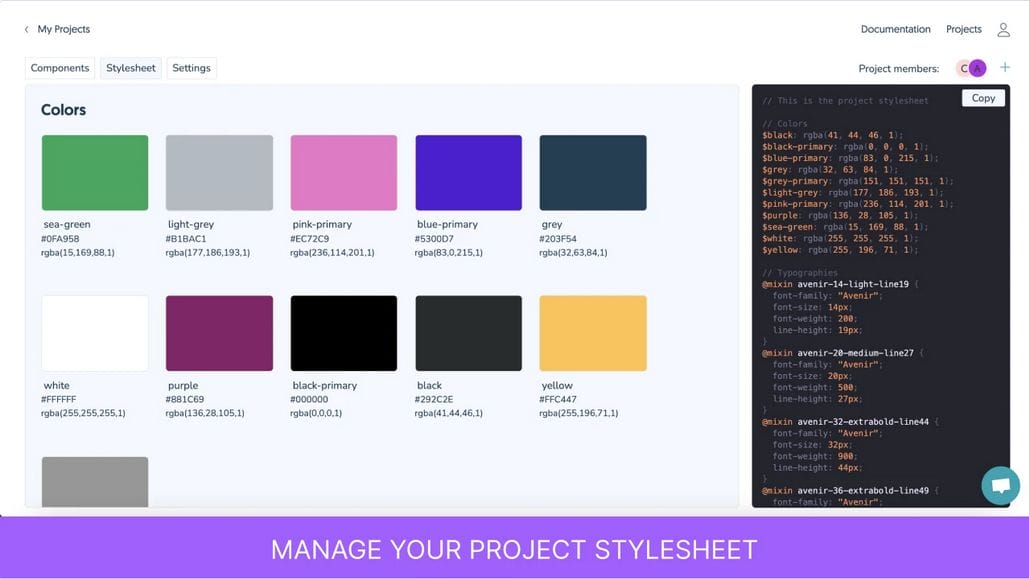Image resolution: width=1029 pixels, height=579 pixels.
Task: Open the user profile icon
Action: click(x=1004, y=30)
